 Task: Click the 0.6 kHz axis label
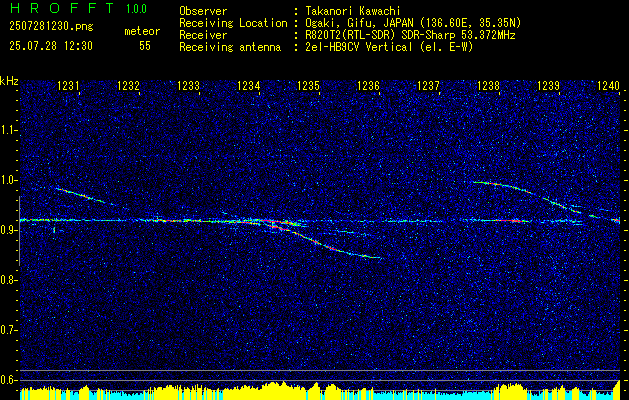9,380
